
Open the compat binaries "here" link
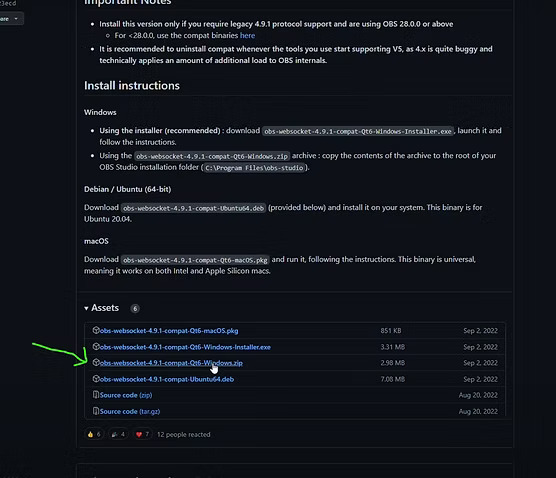click(248, 35)
